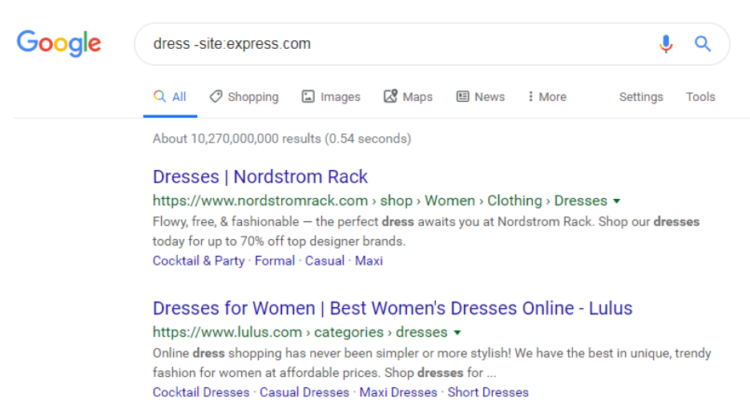The image size is (750, 409).
Task: Click the search box with dress query
Action: click(x=390, y=44)
